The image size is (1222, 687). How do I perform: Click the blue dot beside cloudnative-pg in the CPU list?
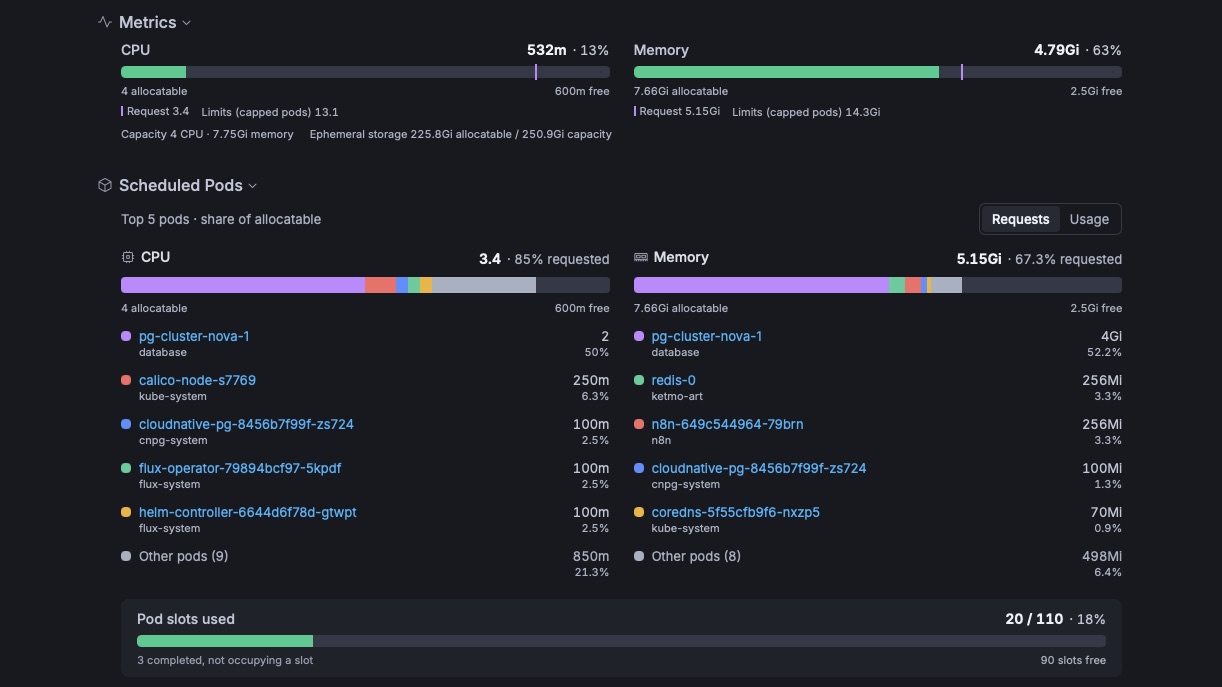126,424
